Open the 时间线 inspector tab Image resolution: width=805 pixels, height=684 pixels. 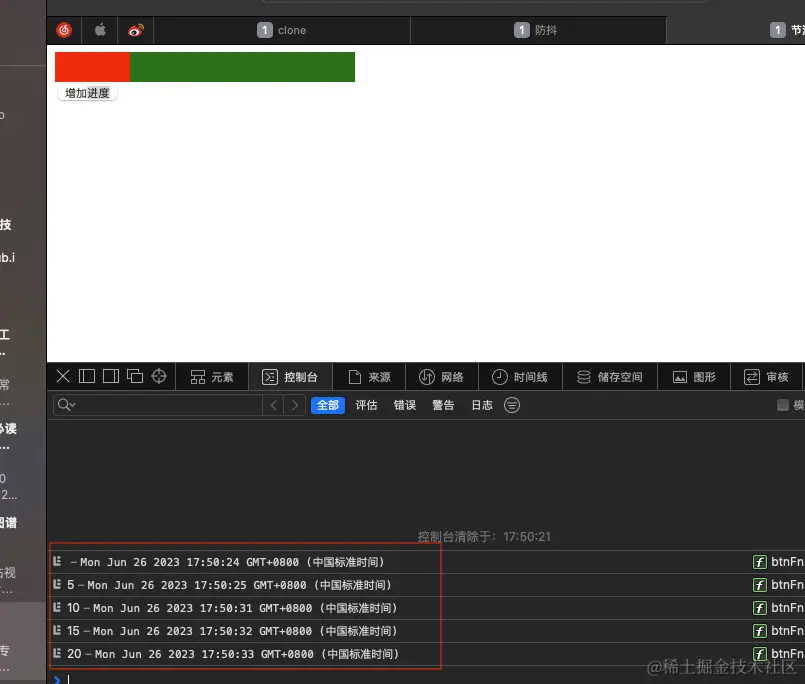[x=520, y=377]
